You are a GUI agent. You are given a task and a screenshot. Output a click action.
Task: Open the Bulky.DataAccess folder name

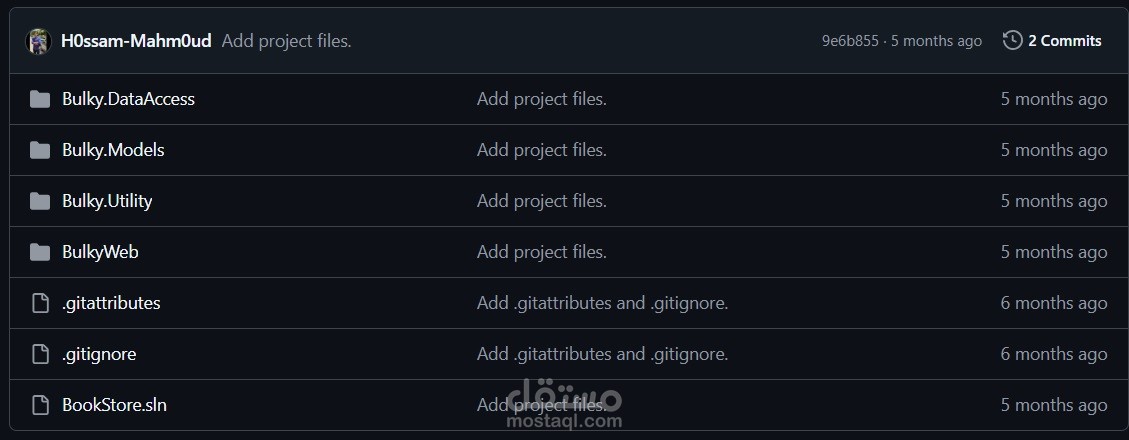(128, 99)
